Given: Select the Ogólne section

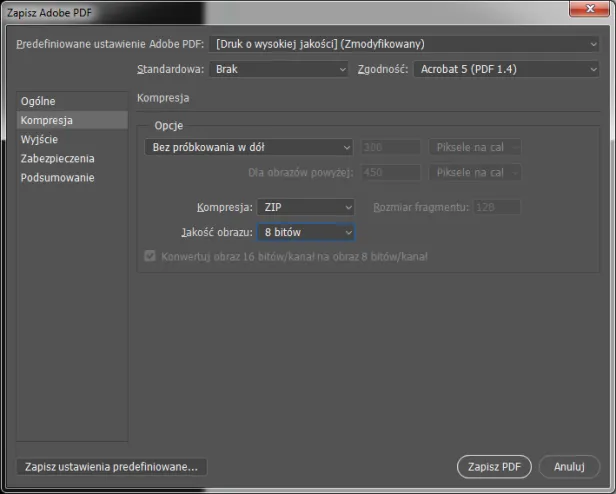Looking at the screenshot, I should pos(72,101).
